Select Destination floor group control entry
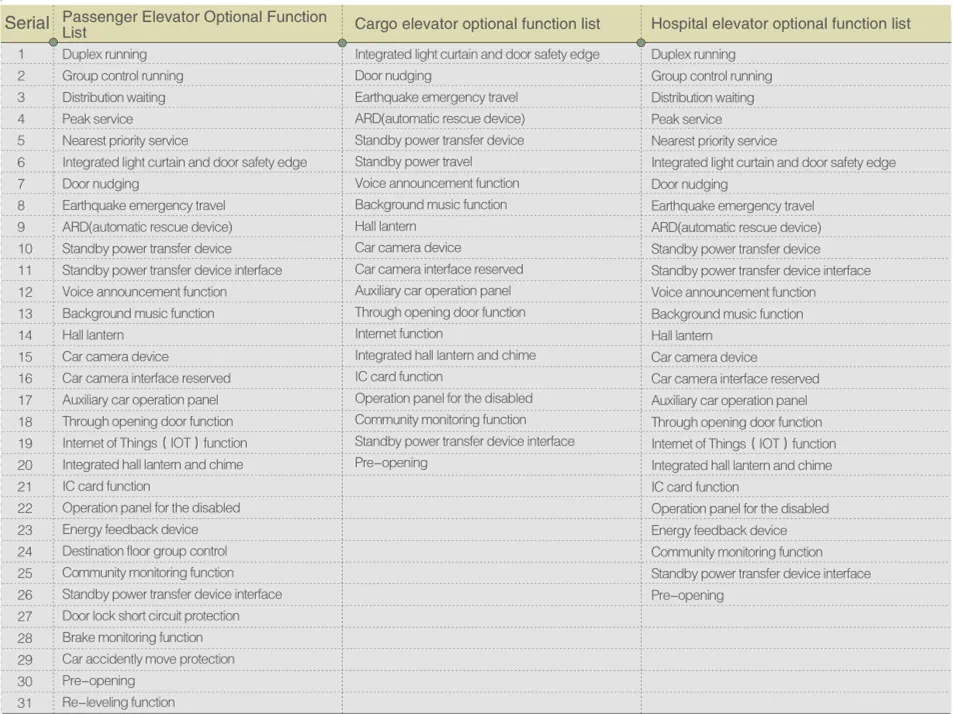 tap(144, 551)
